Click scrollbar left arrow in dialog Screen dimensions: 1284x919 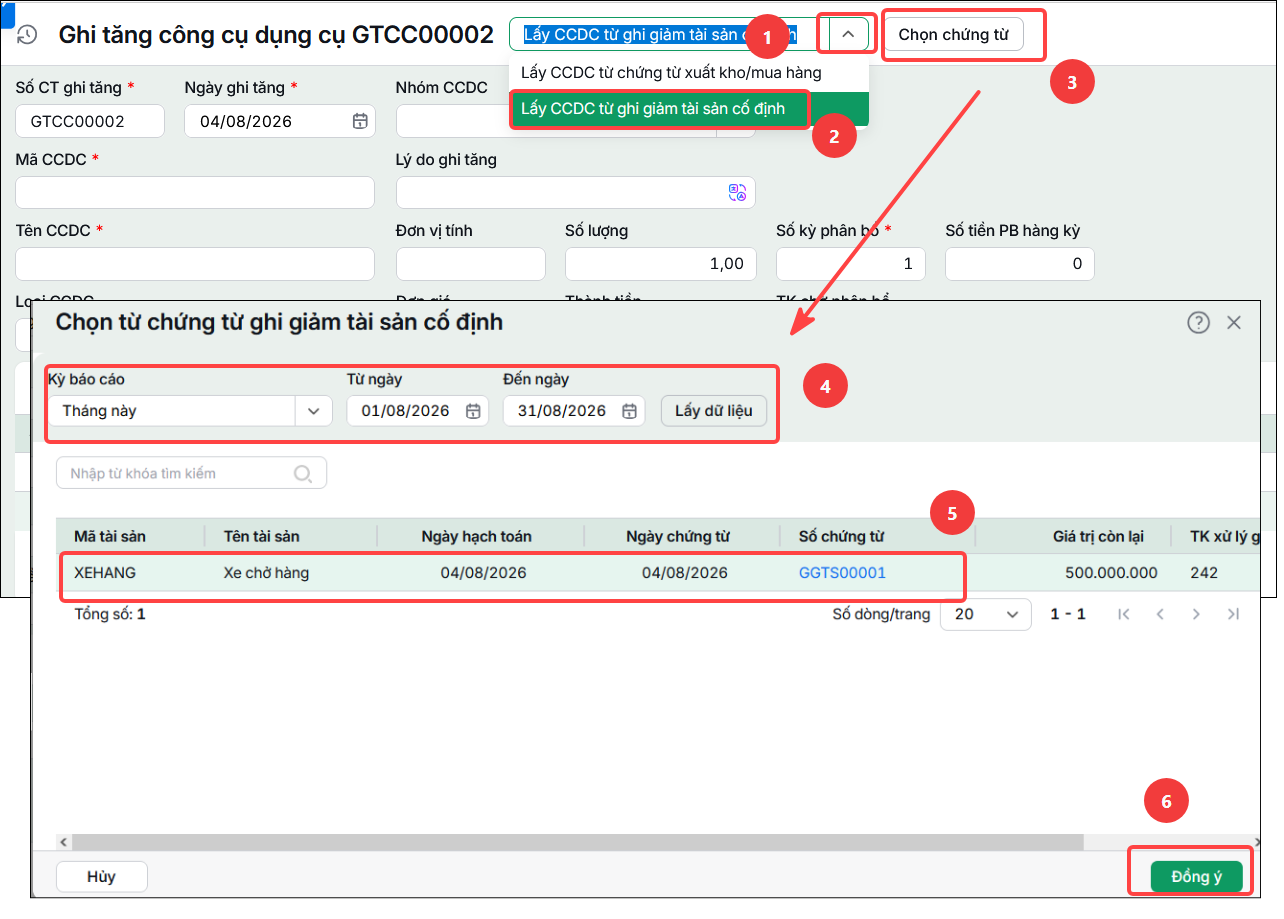(x=65, y=842)
